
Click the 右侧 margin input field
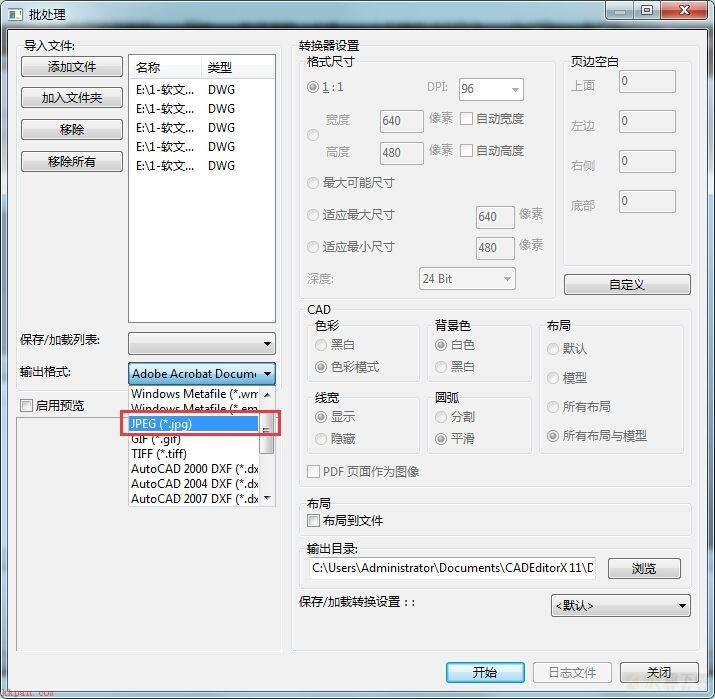click(647, 161)
